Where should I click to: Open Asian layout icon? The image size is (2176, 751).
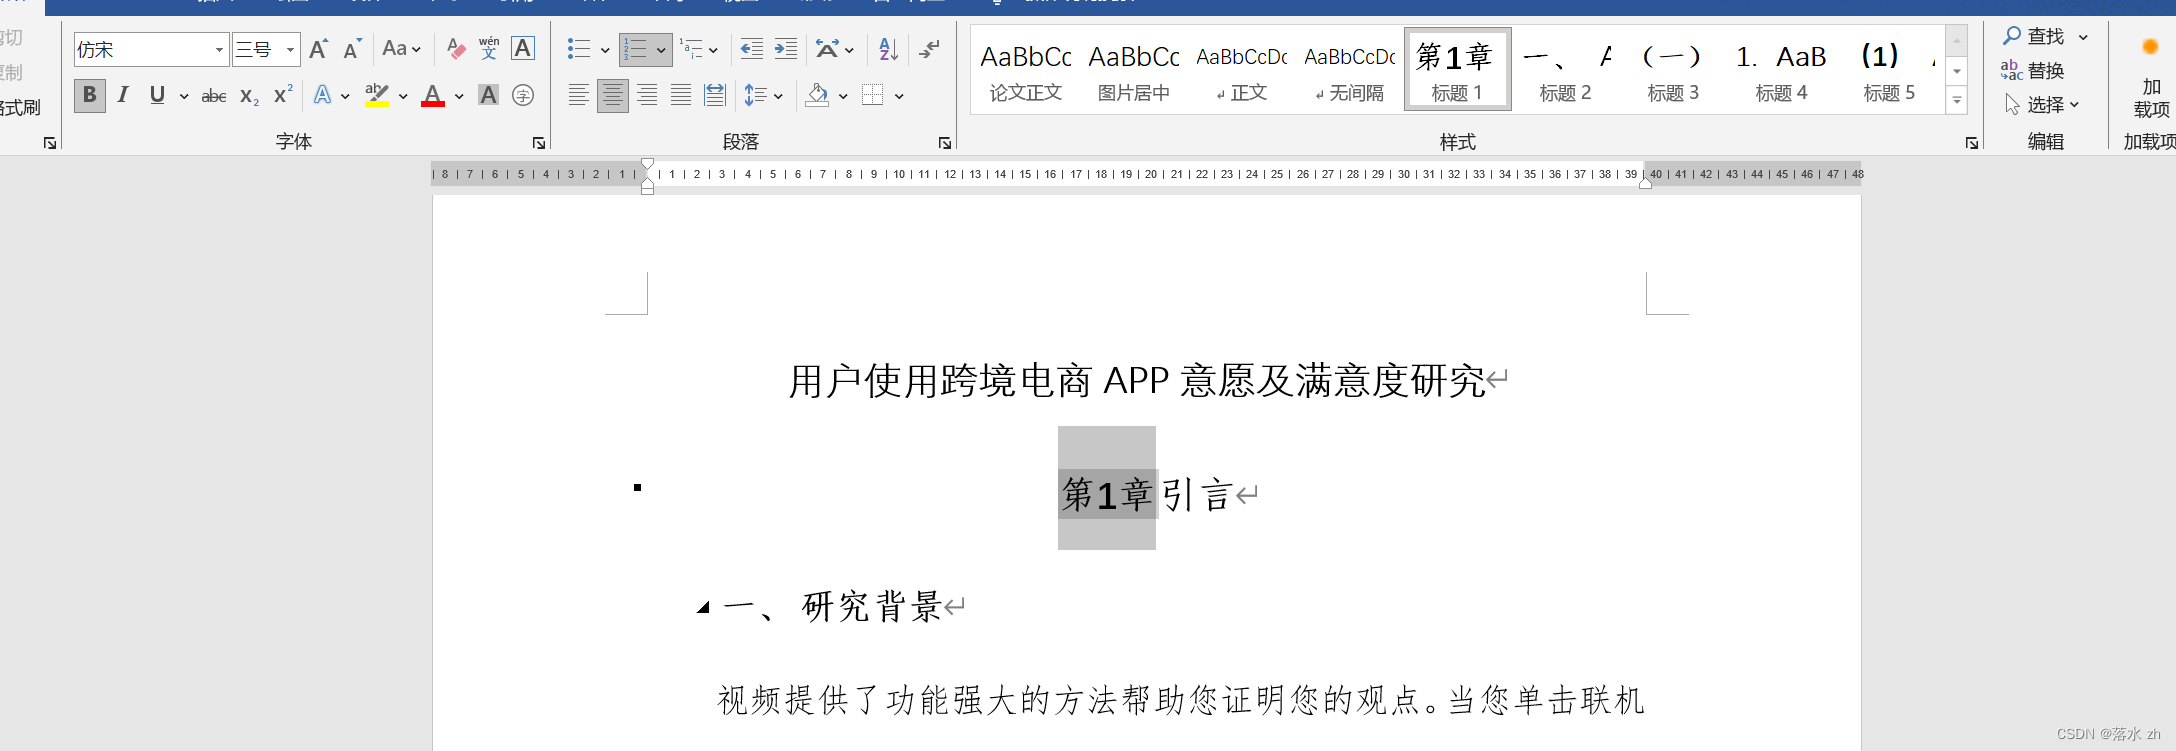[827, 49]
